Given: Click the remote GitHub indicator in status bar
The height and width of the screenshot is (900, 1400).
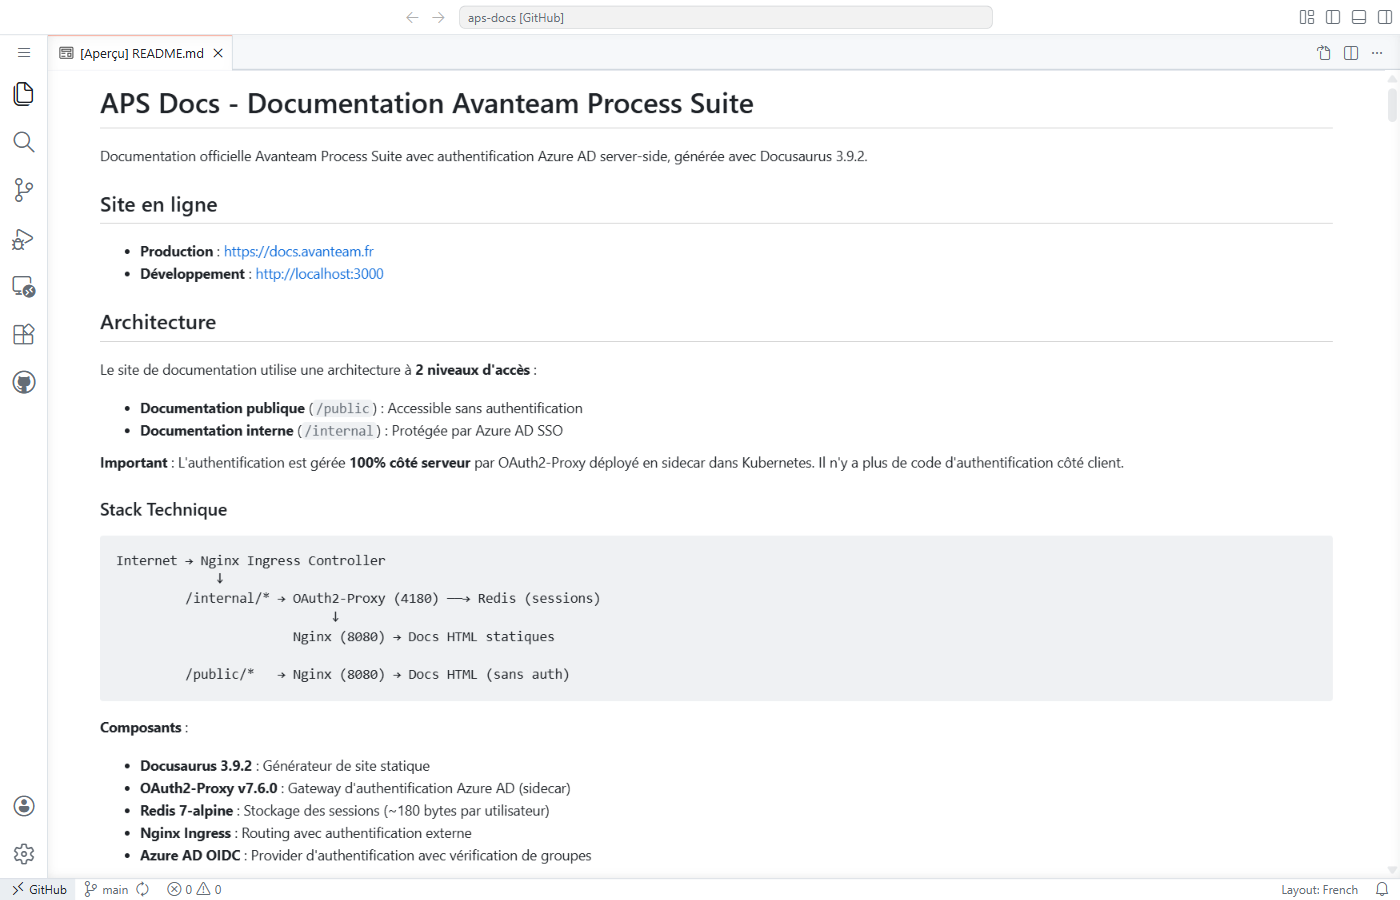Looking at the screenshot, I should tap(38, 889).
